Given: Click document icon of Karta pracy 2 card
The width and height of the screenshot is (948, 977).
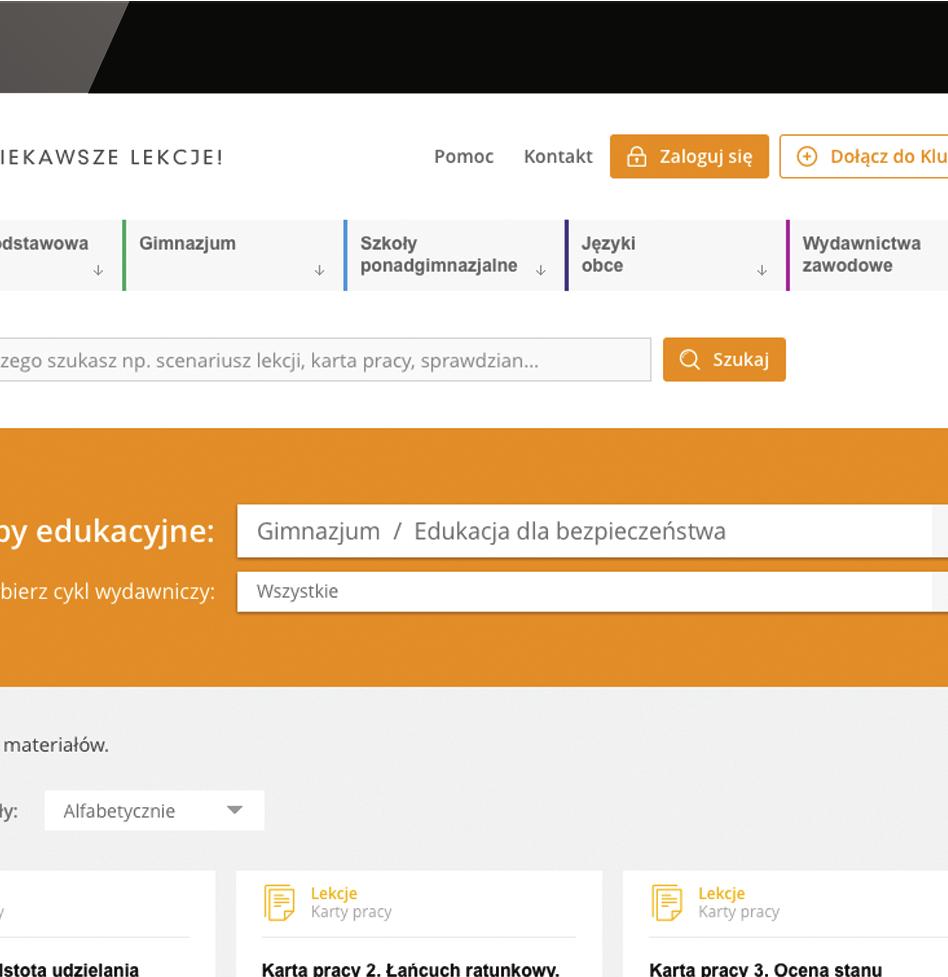Looking at the screenshot, I should pos(279,902).
